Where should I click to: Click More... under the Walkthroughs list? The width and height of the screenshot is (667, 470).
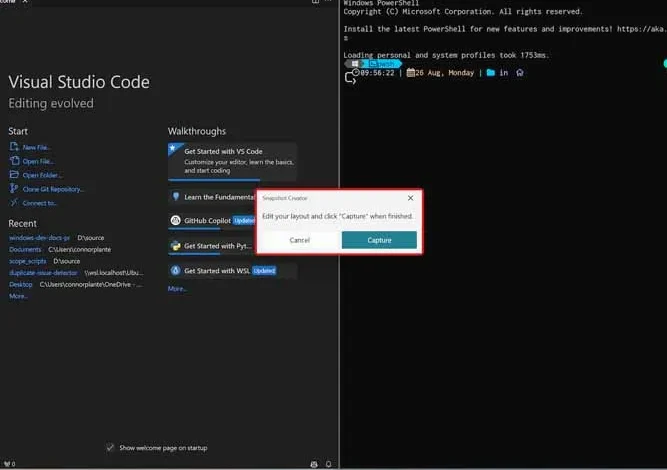[177, 288]
